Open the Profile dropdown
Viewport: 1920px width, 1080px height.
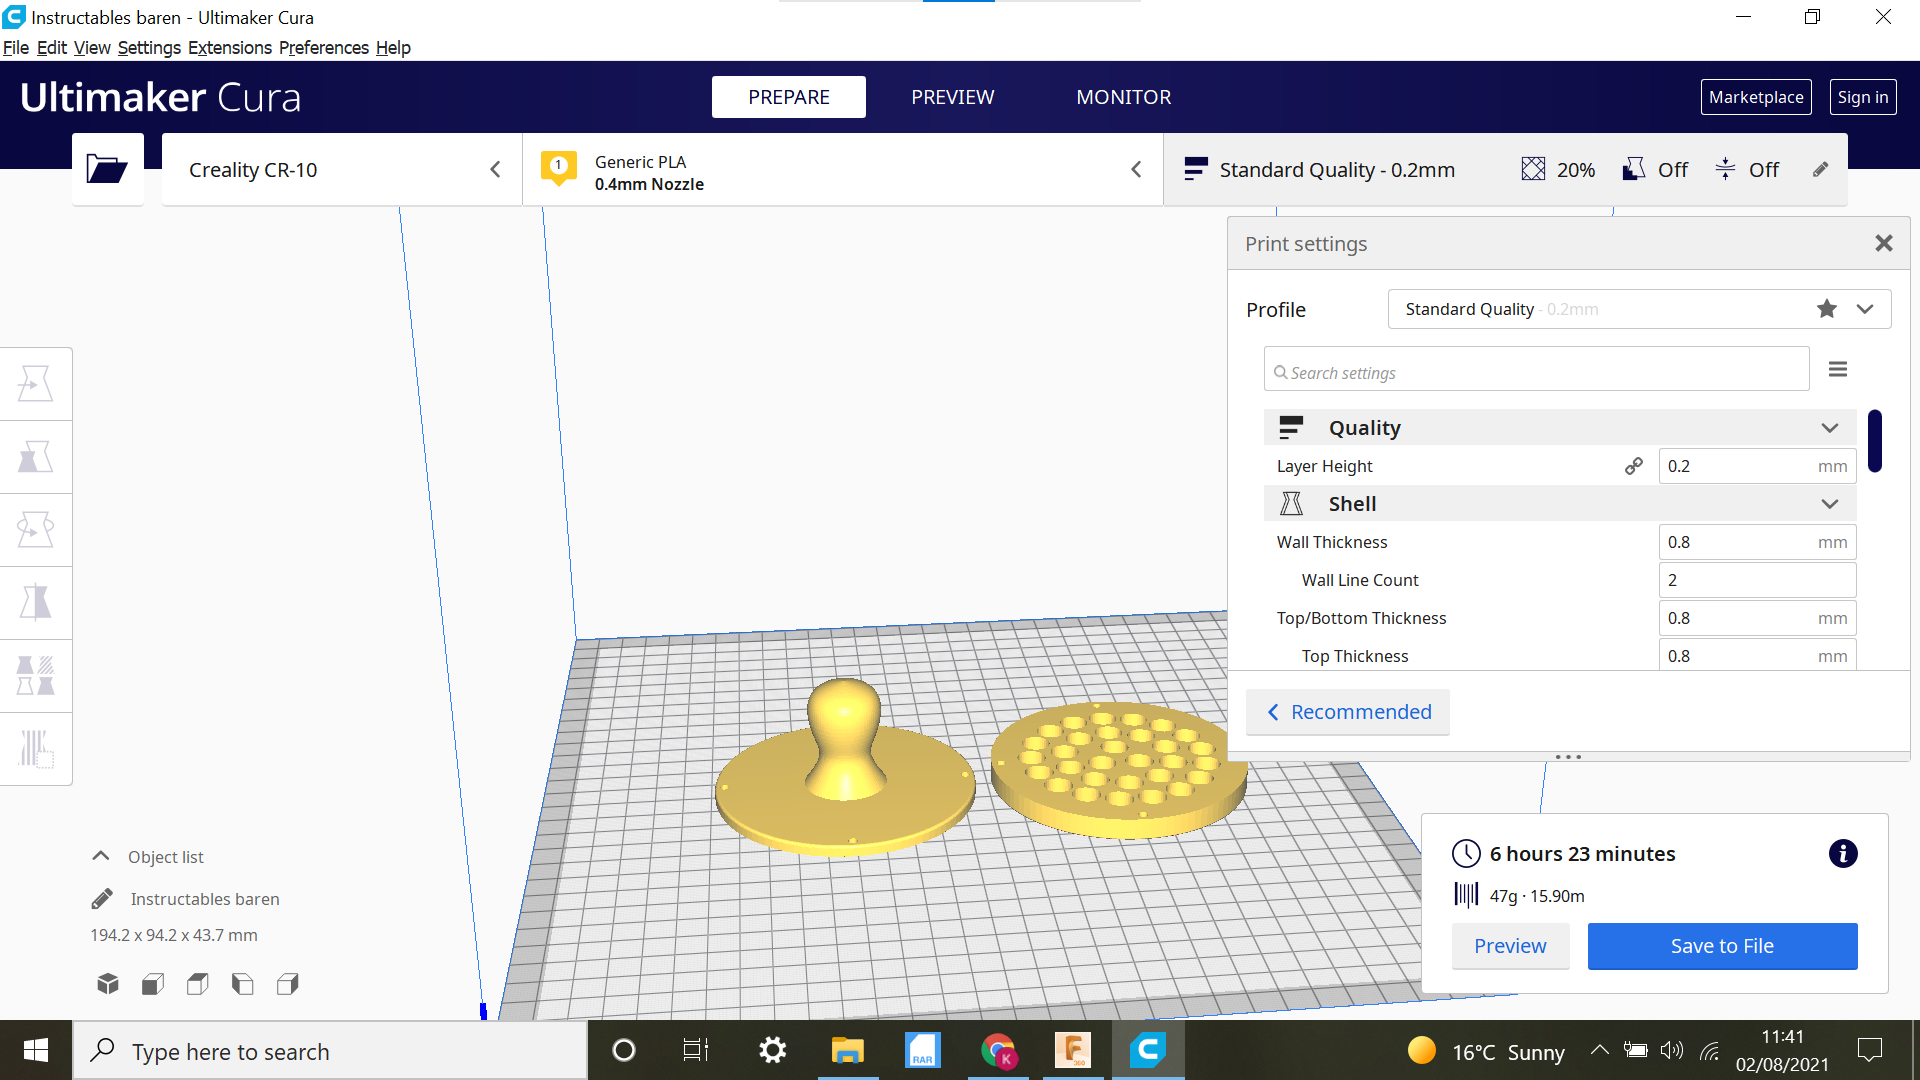[x=1865, y=308]
